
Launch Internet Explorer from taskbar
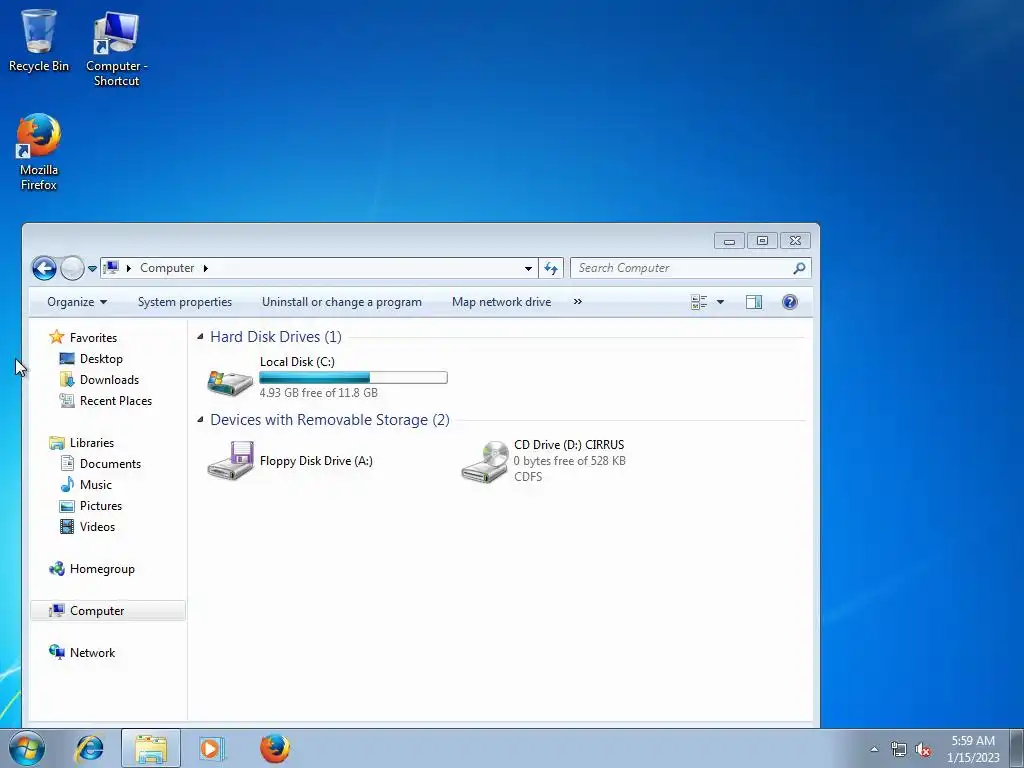tap(89, 748)
